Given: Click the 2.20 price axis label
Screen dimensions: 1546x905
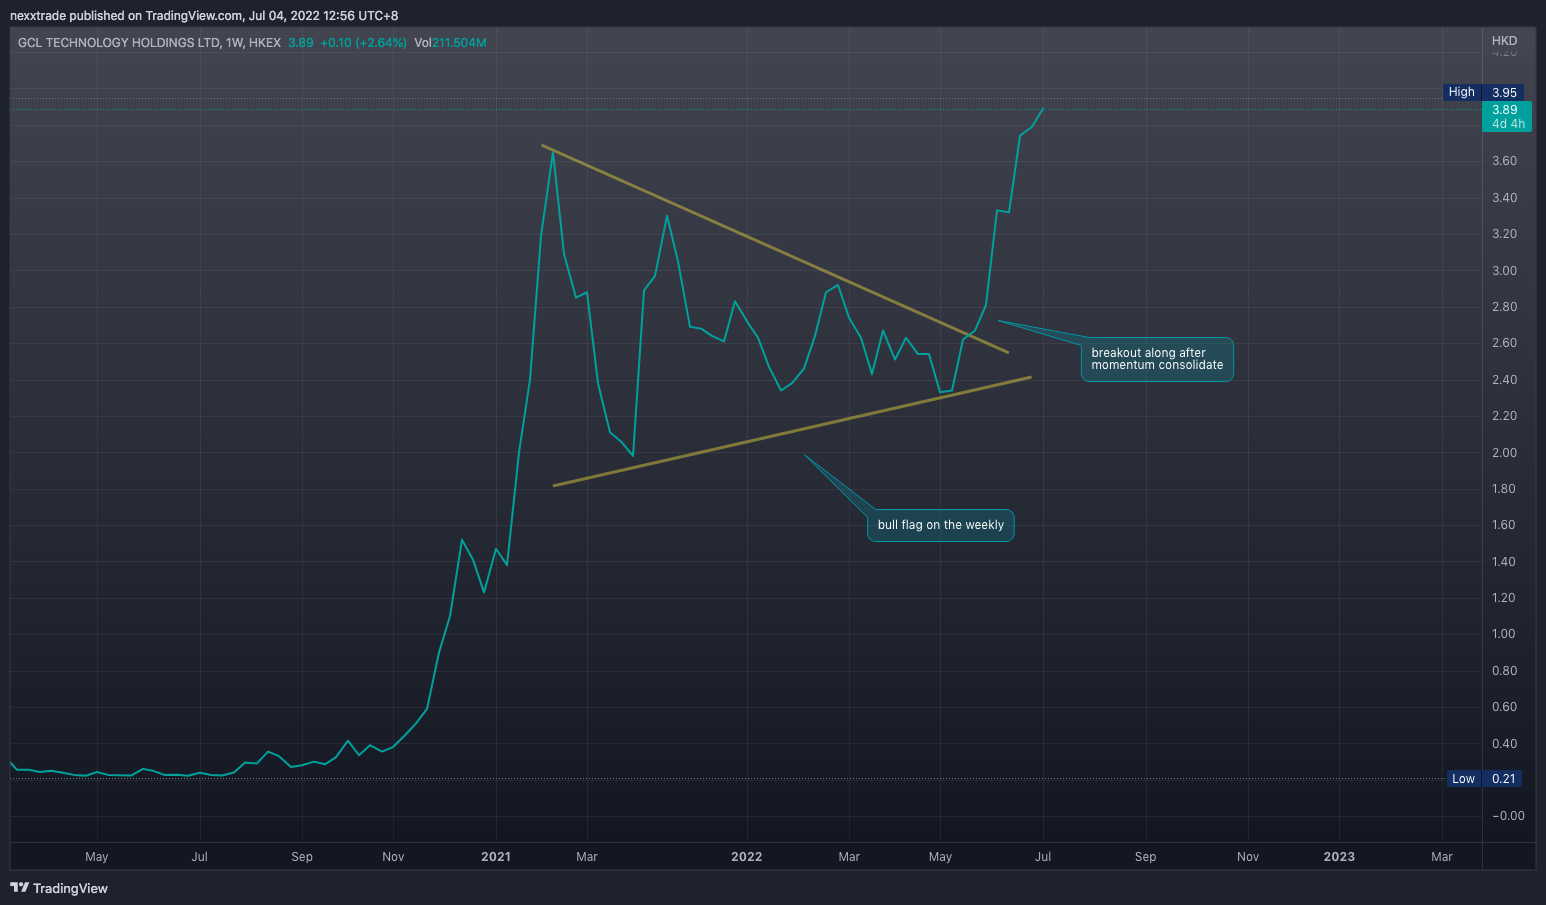Looking at the screenshot, I should [1504, 416].
